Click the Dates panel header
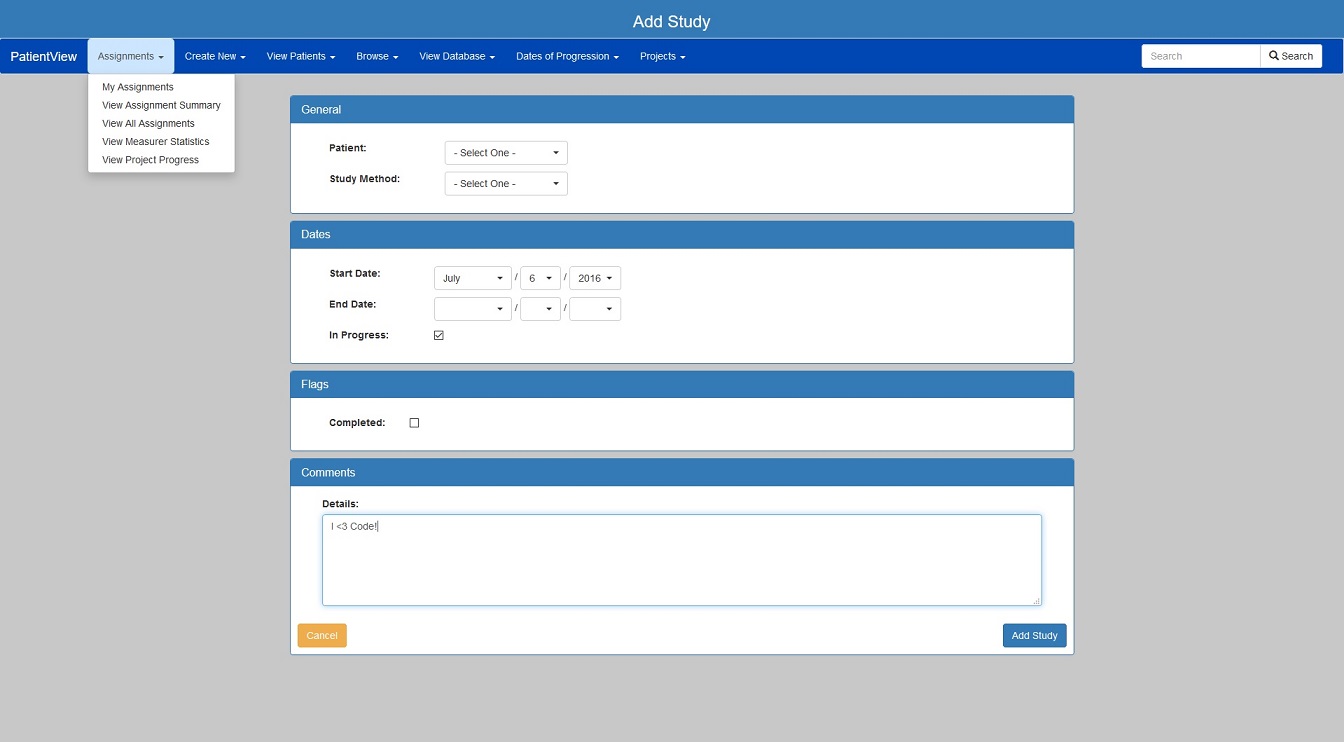This screenshot has width=1344, height=742. (682, 235)
